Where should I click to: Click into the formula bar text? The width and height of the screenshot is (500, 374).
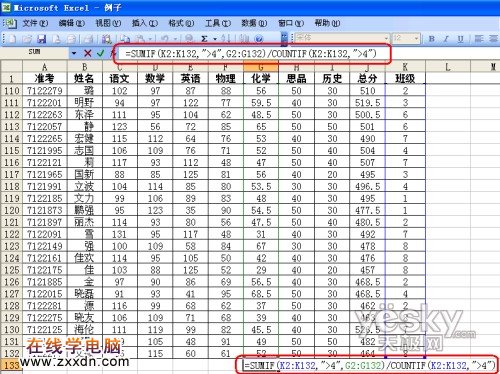pyautogui.click(x=251, y=53)
